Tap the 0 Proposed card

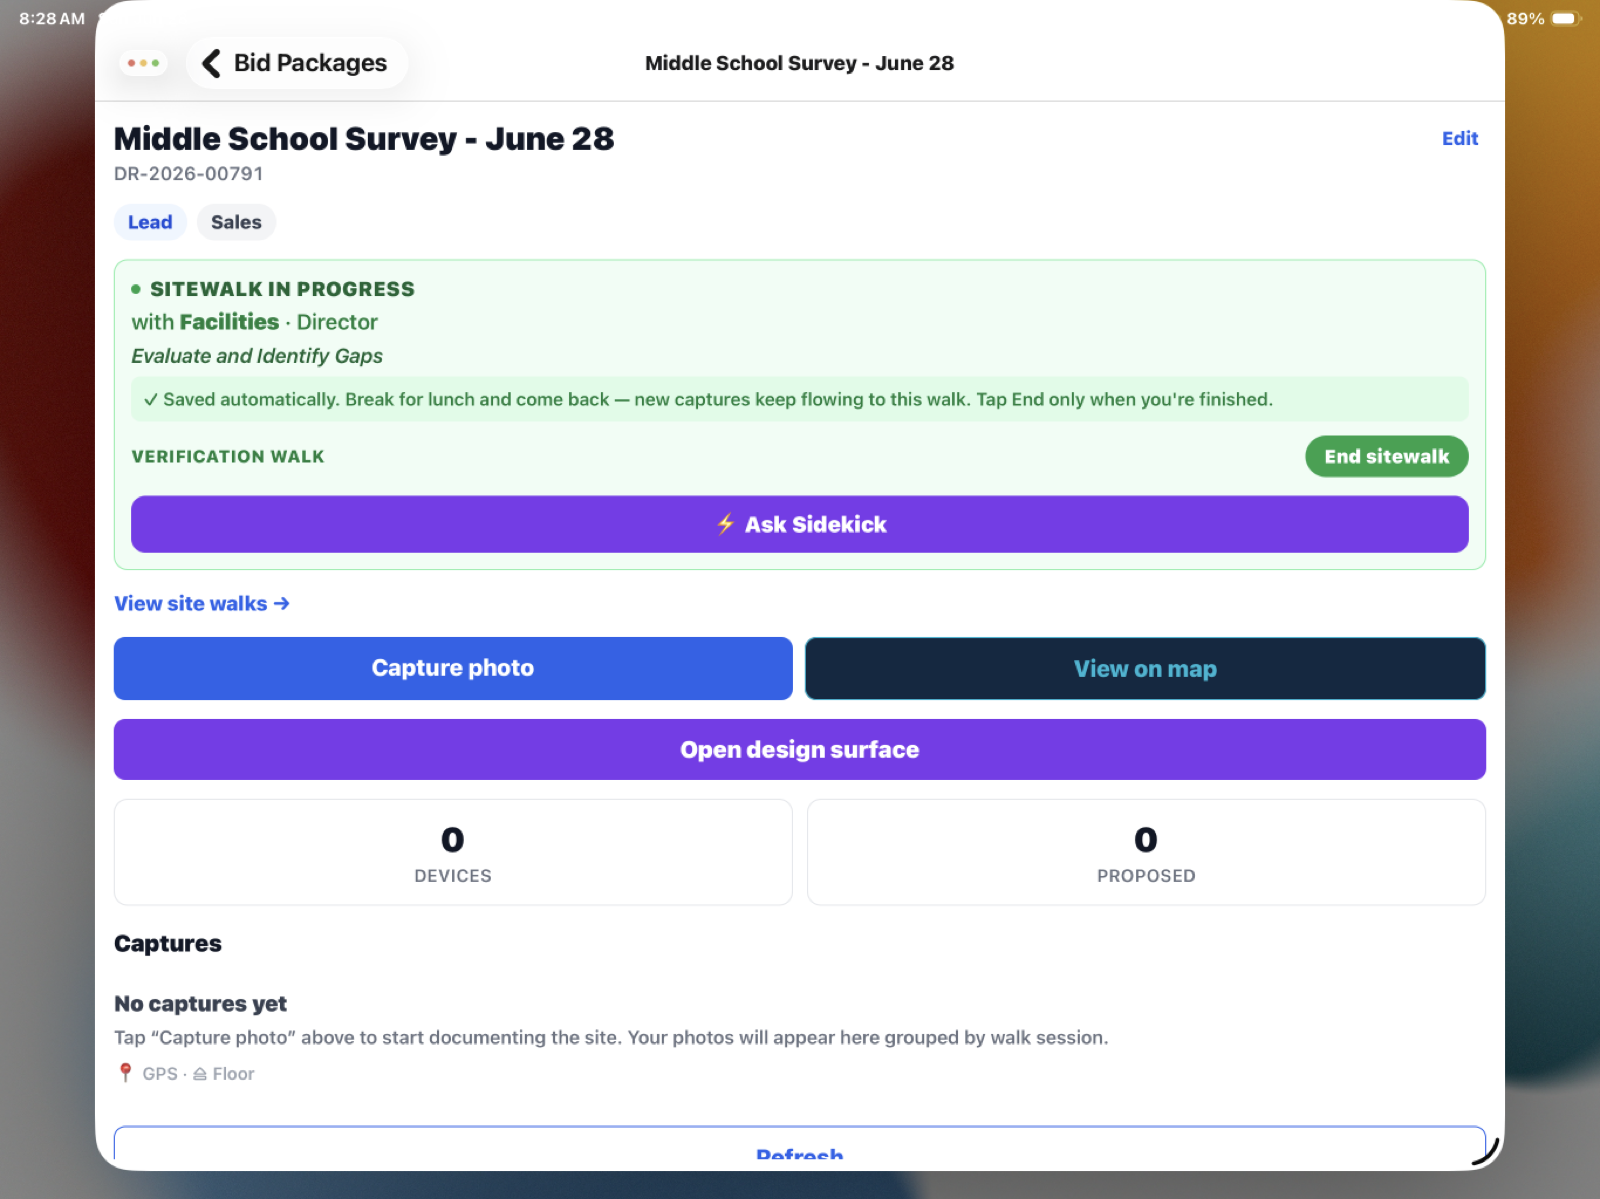point(1146,852)
